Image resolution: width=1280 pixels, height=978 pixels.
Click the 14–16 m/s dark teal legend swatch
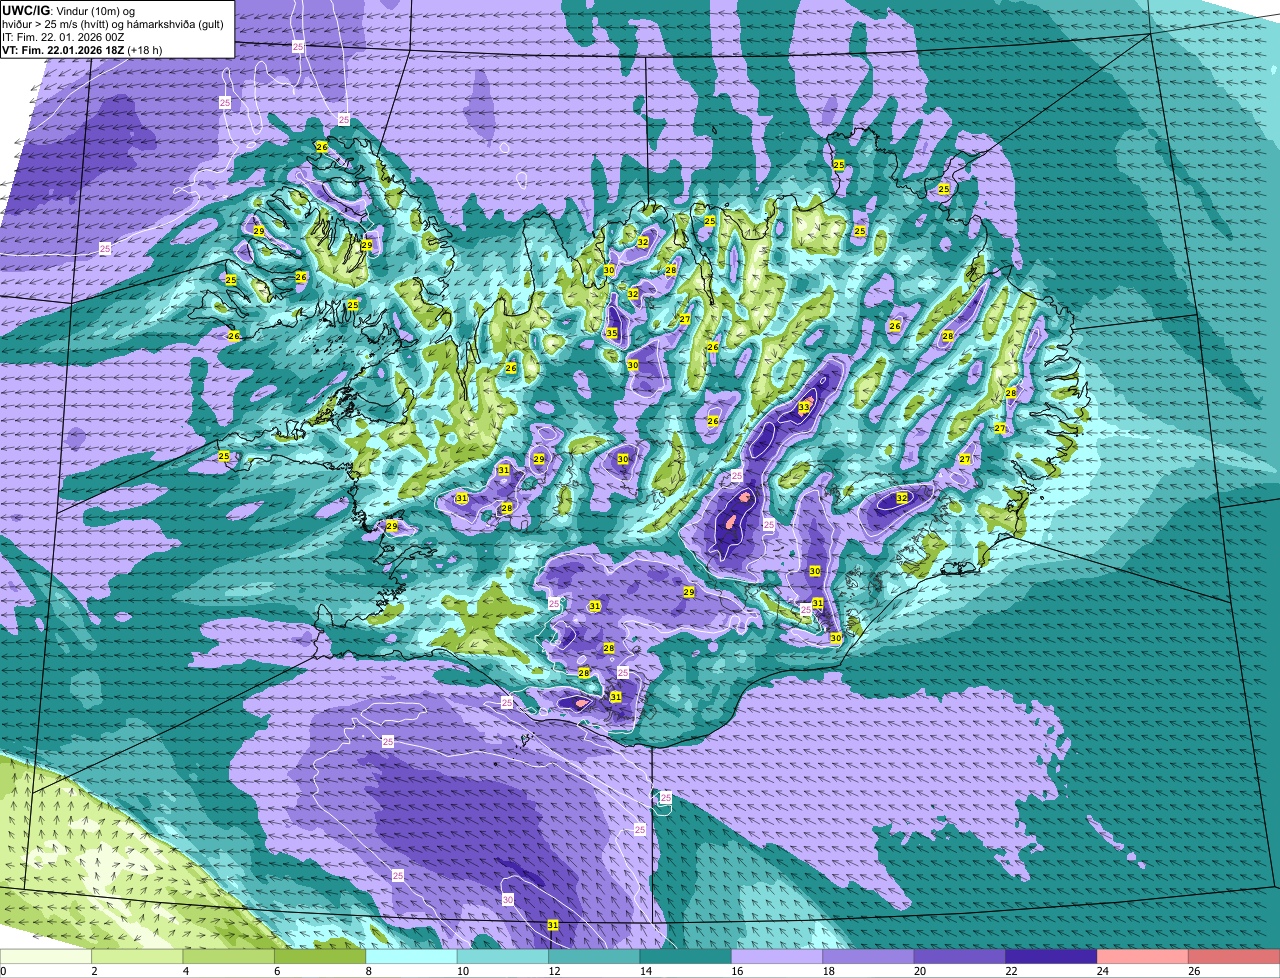coord(686,956)
